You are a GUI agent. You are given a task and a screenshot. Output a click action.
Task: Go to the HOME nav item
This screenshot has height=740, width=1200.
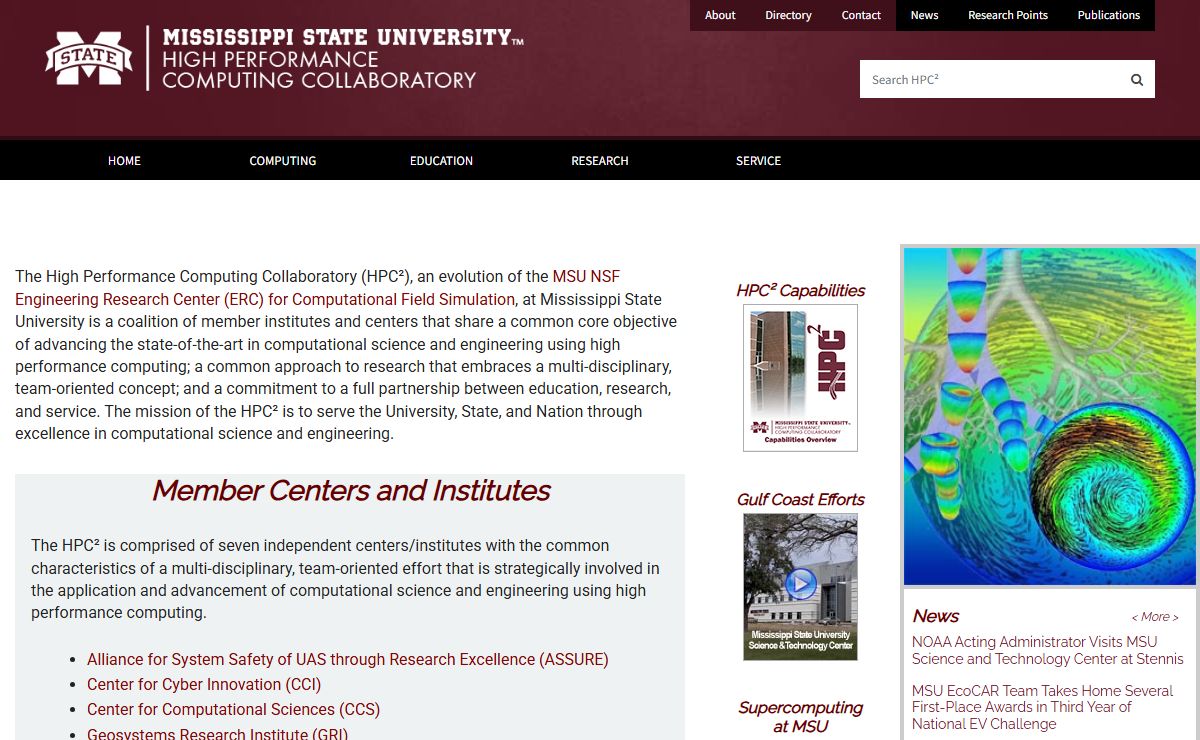(x=124, y=161)
